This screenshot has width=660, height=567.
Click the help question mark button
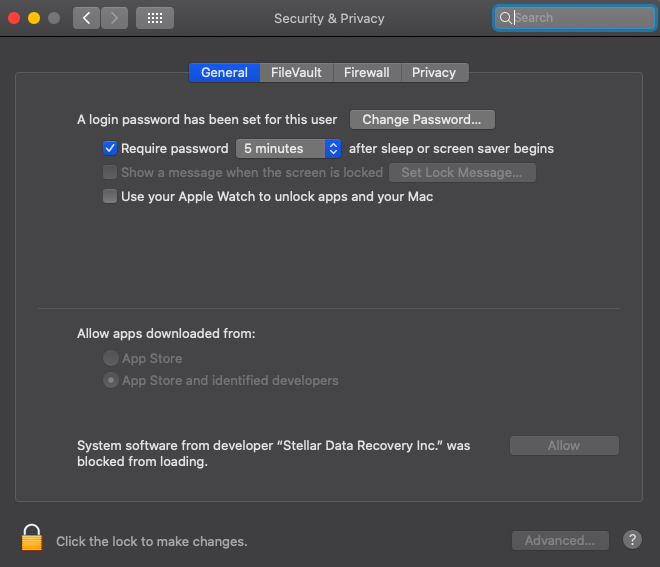point(632,540)
